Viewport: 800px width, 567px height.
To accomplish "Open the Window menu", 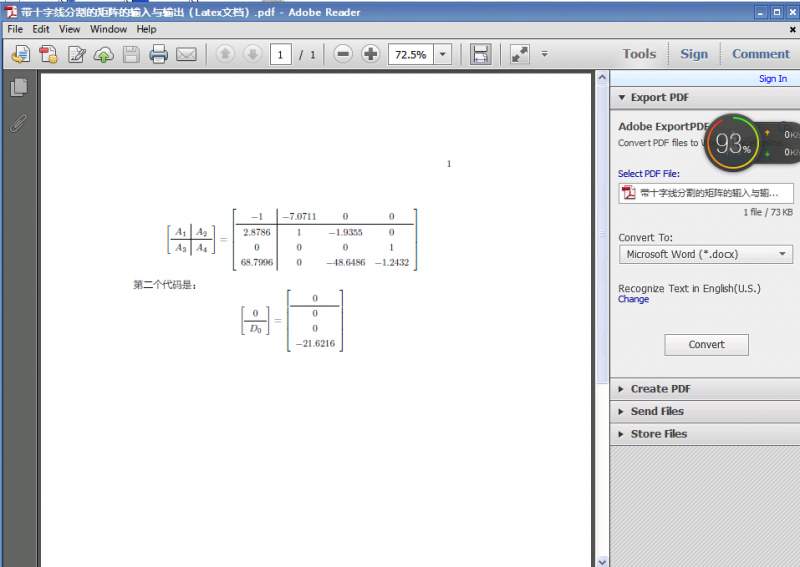I will coord(108,29).
